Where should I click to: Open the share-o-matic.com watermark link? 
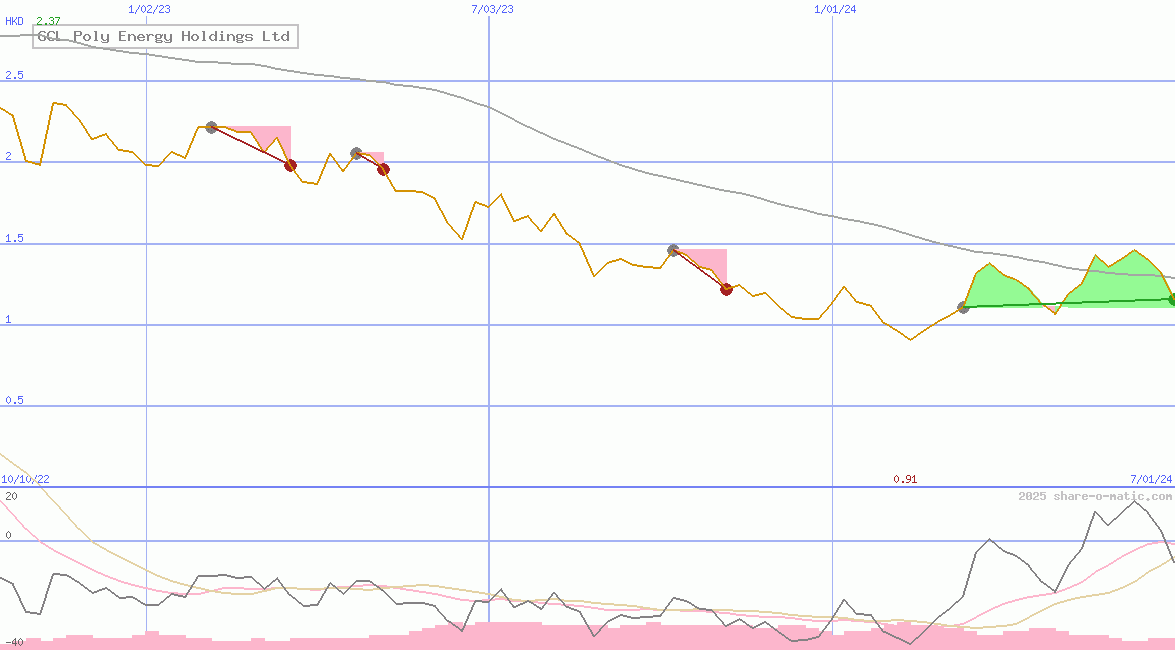[x=1095, y=496]
